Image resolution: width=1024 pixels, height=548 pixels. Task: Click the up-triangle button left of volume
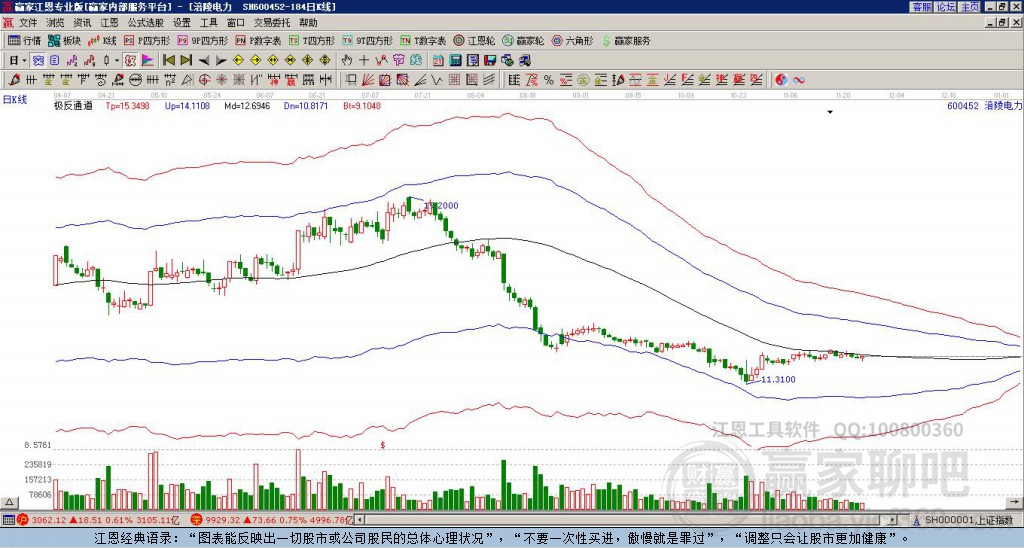coord(8,502)
